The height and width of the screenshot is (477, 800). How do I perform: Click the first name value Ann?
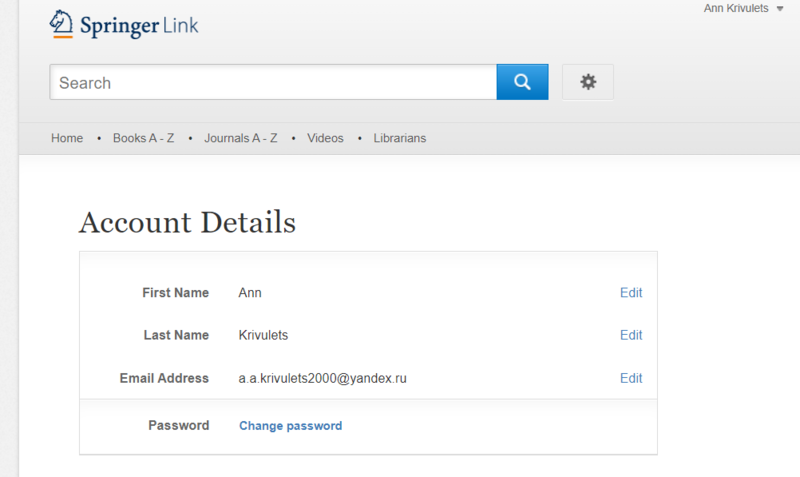250,293
